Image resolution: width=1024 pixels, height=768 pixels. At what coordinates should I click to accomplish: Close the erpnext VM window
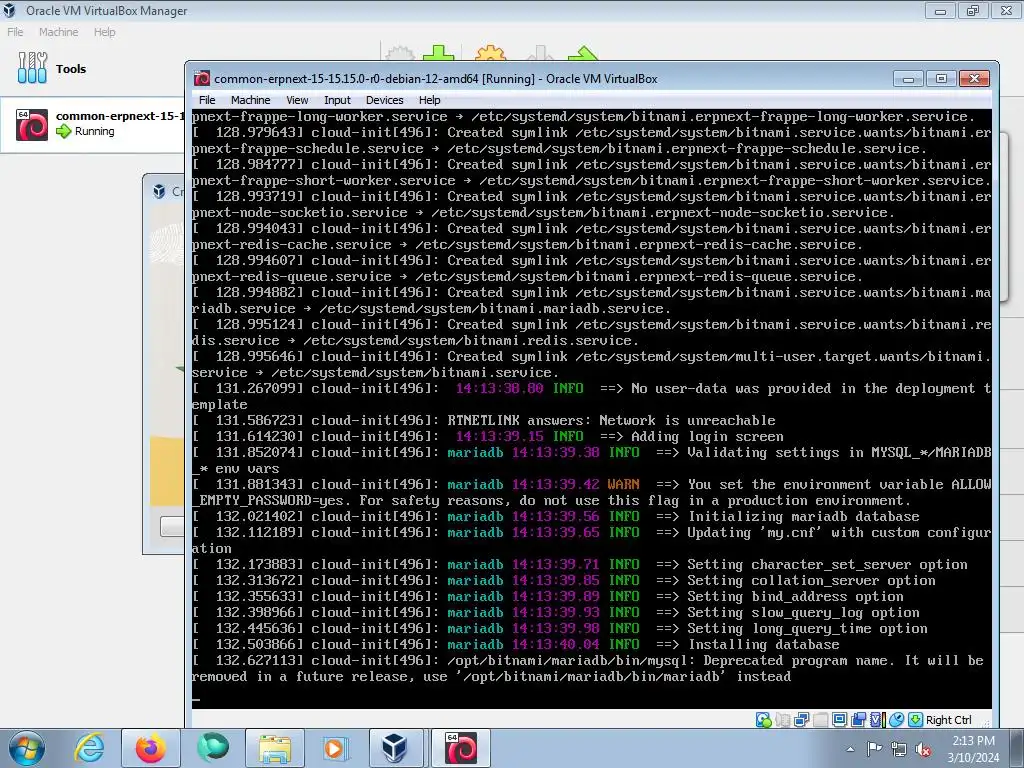pos(974,78)
